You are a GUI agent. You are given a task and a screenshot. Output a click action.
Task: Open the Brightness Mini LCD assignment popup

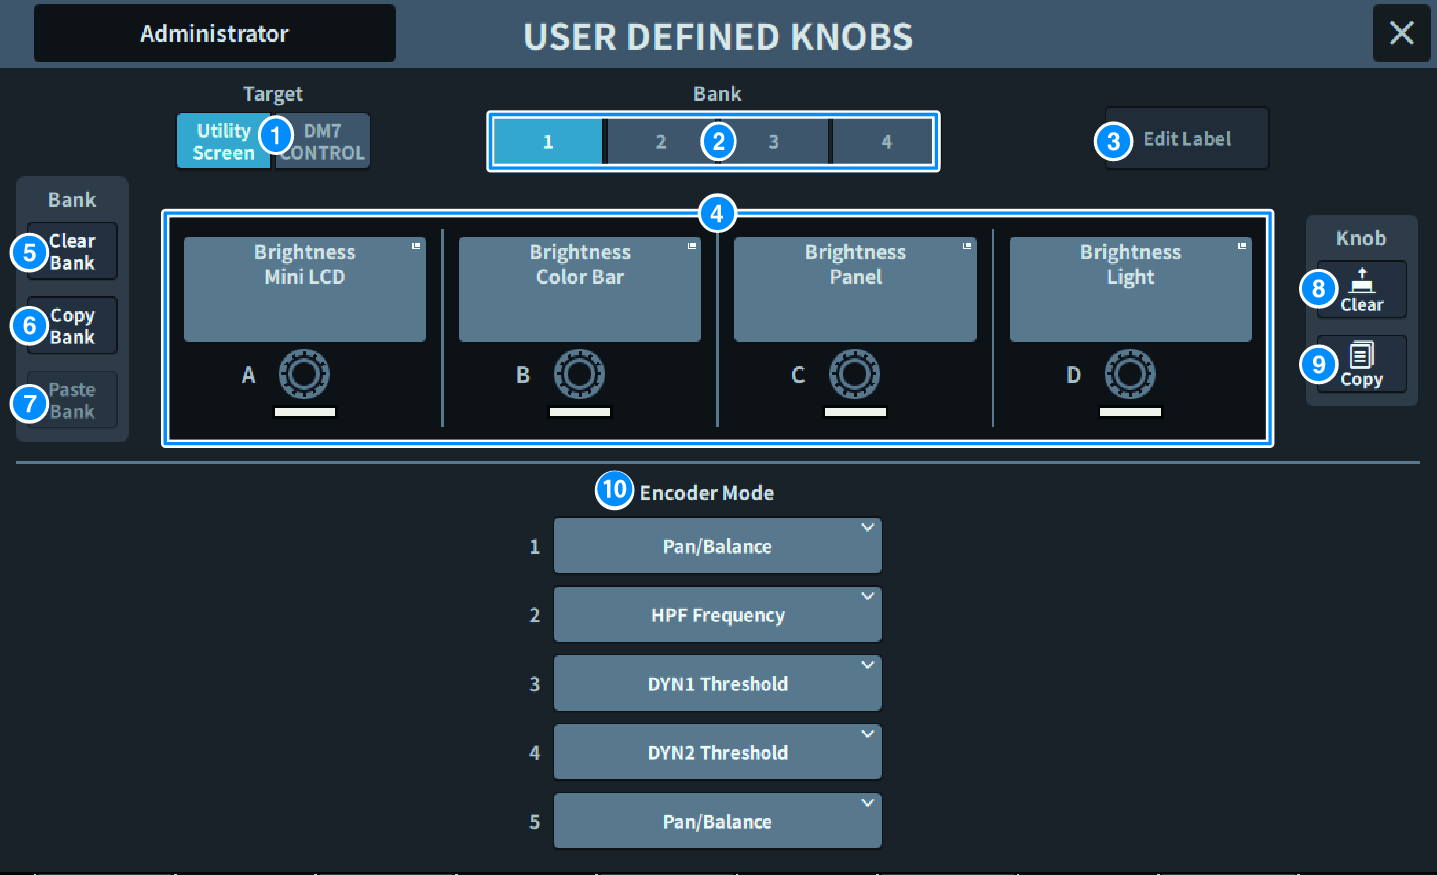pyautogui.click(x=304, y=289)
